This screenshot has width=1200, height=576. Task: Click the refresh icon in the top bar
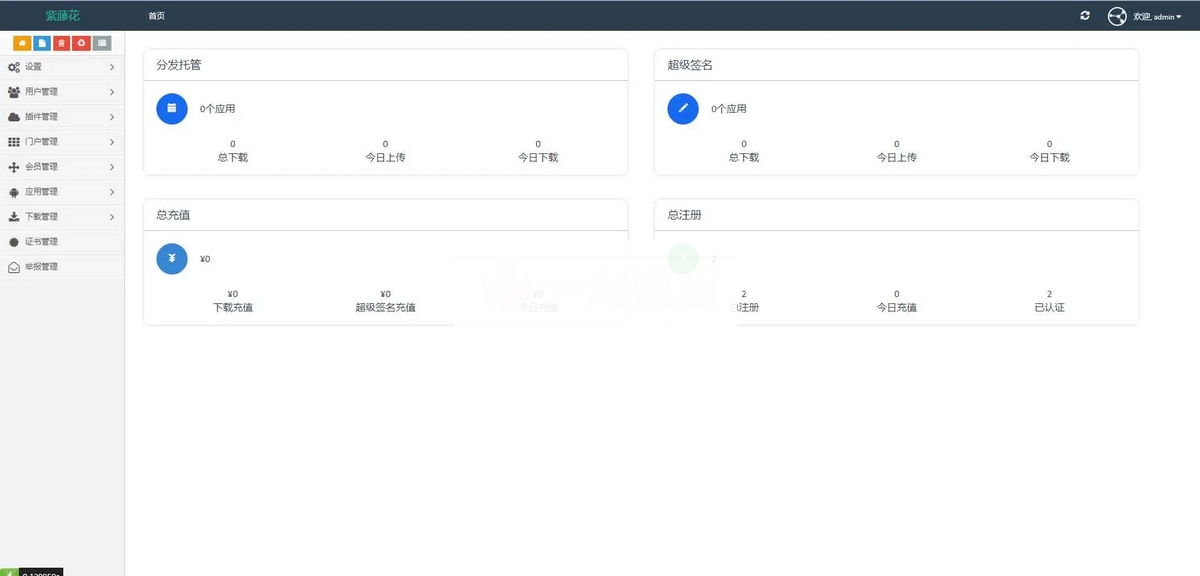pyautogui.click(x=1084, y=15)
